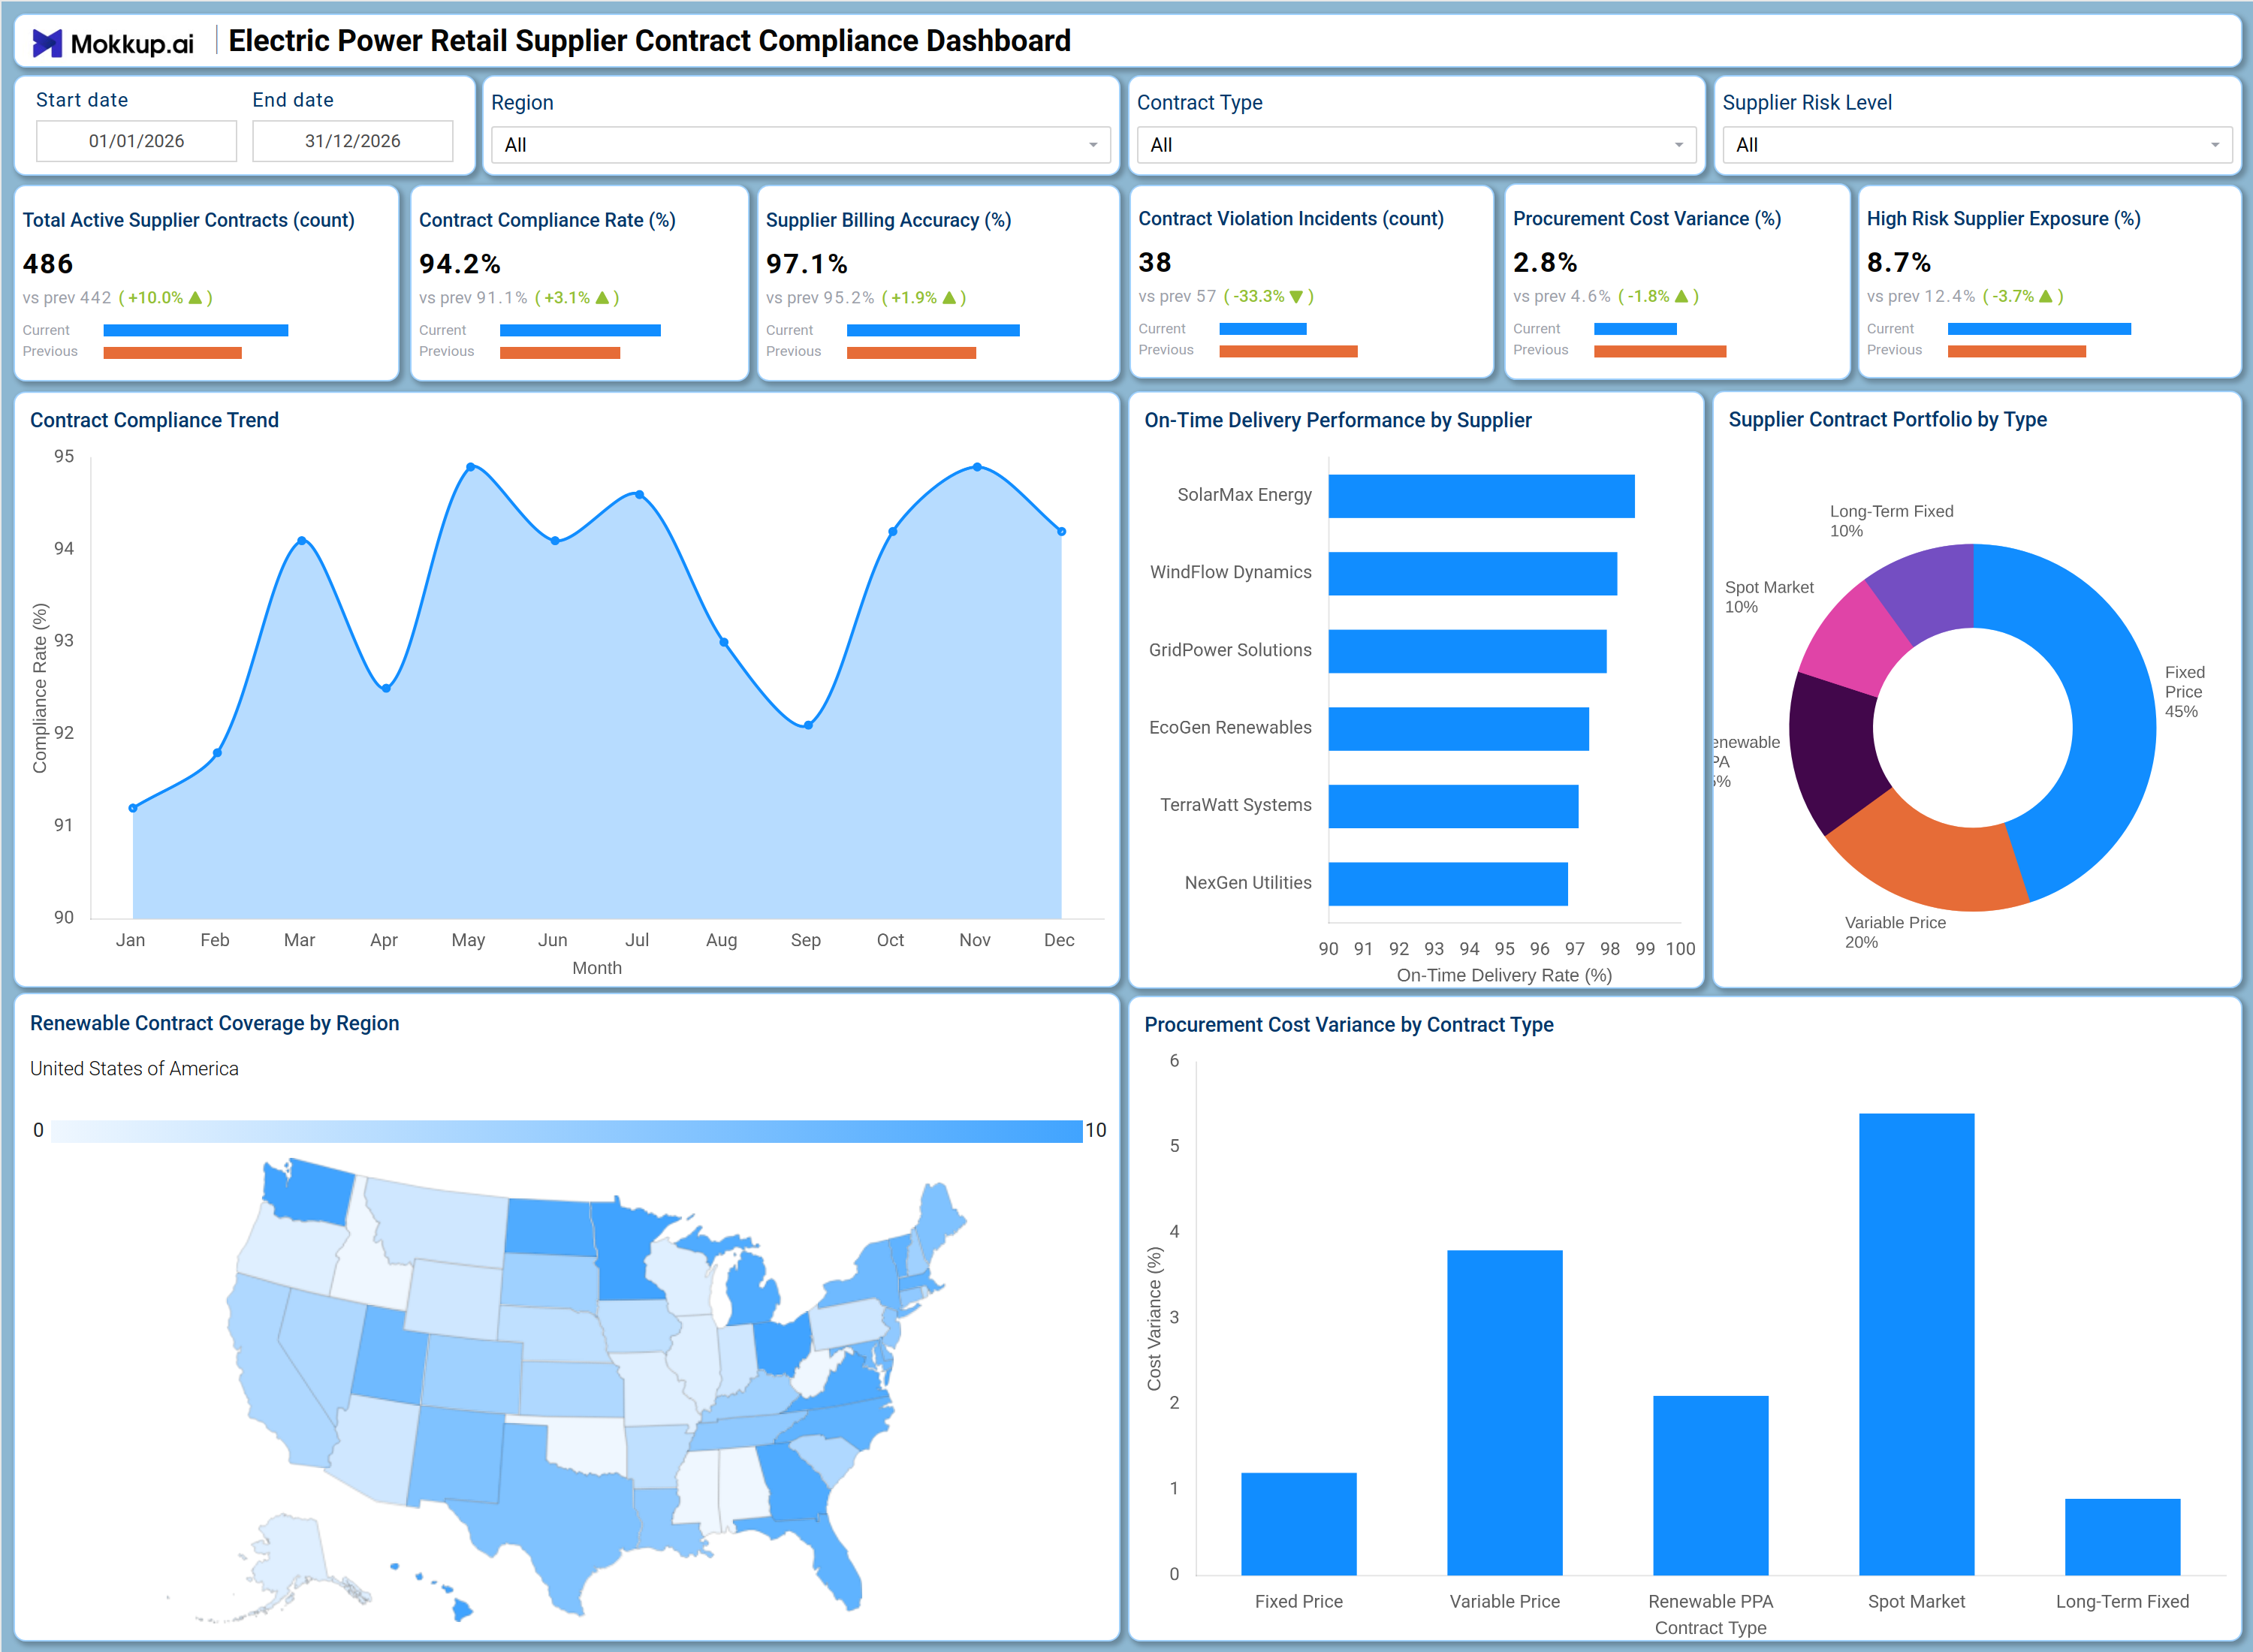Screen dimensions: 2253x1652
Task: Click the Procurement Cost Variance by Contract Type title
Action: pos(1348,1025)
